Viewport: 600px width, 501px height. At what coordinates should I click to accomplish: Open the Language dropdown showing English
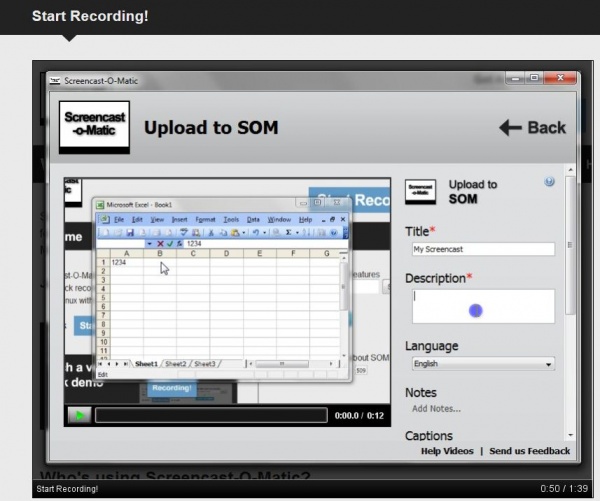tap(483, 364)
